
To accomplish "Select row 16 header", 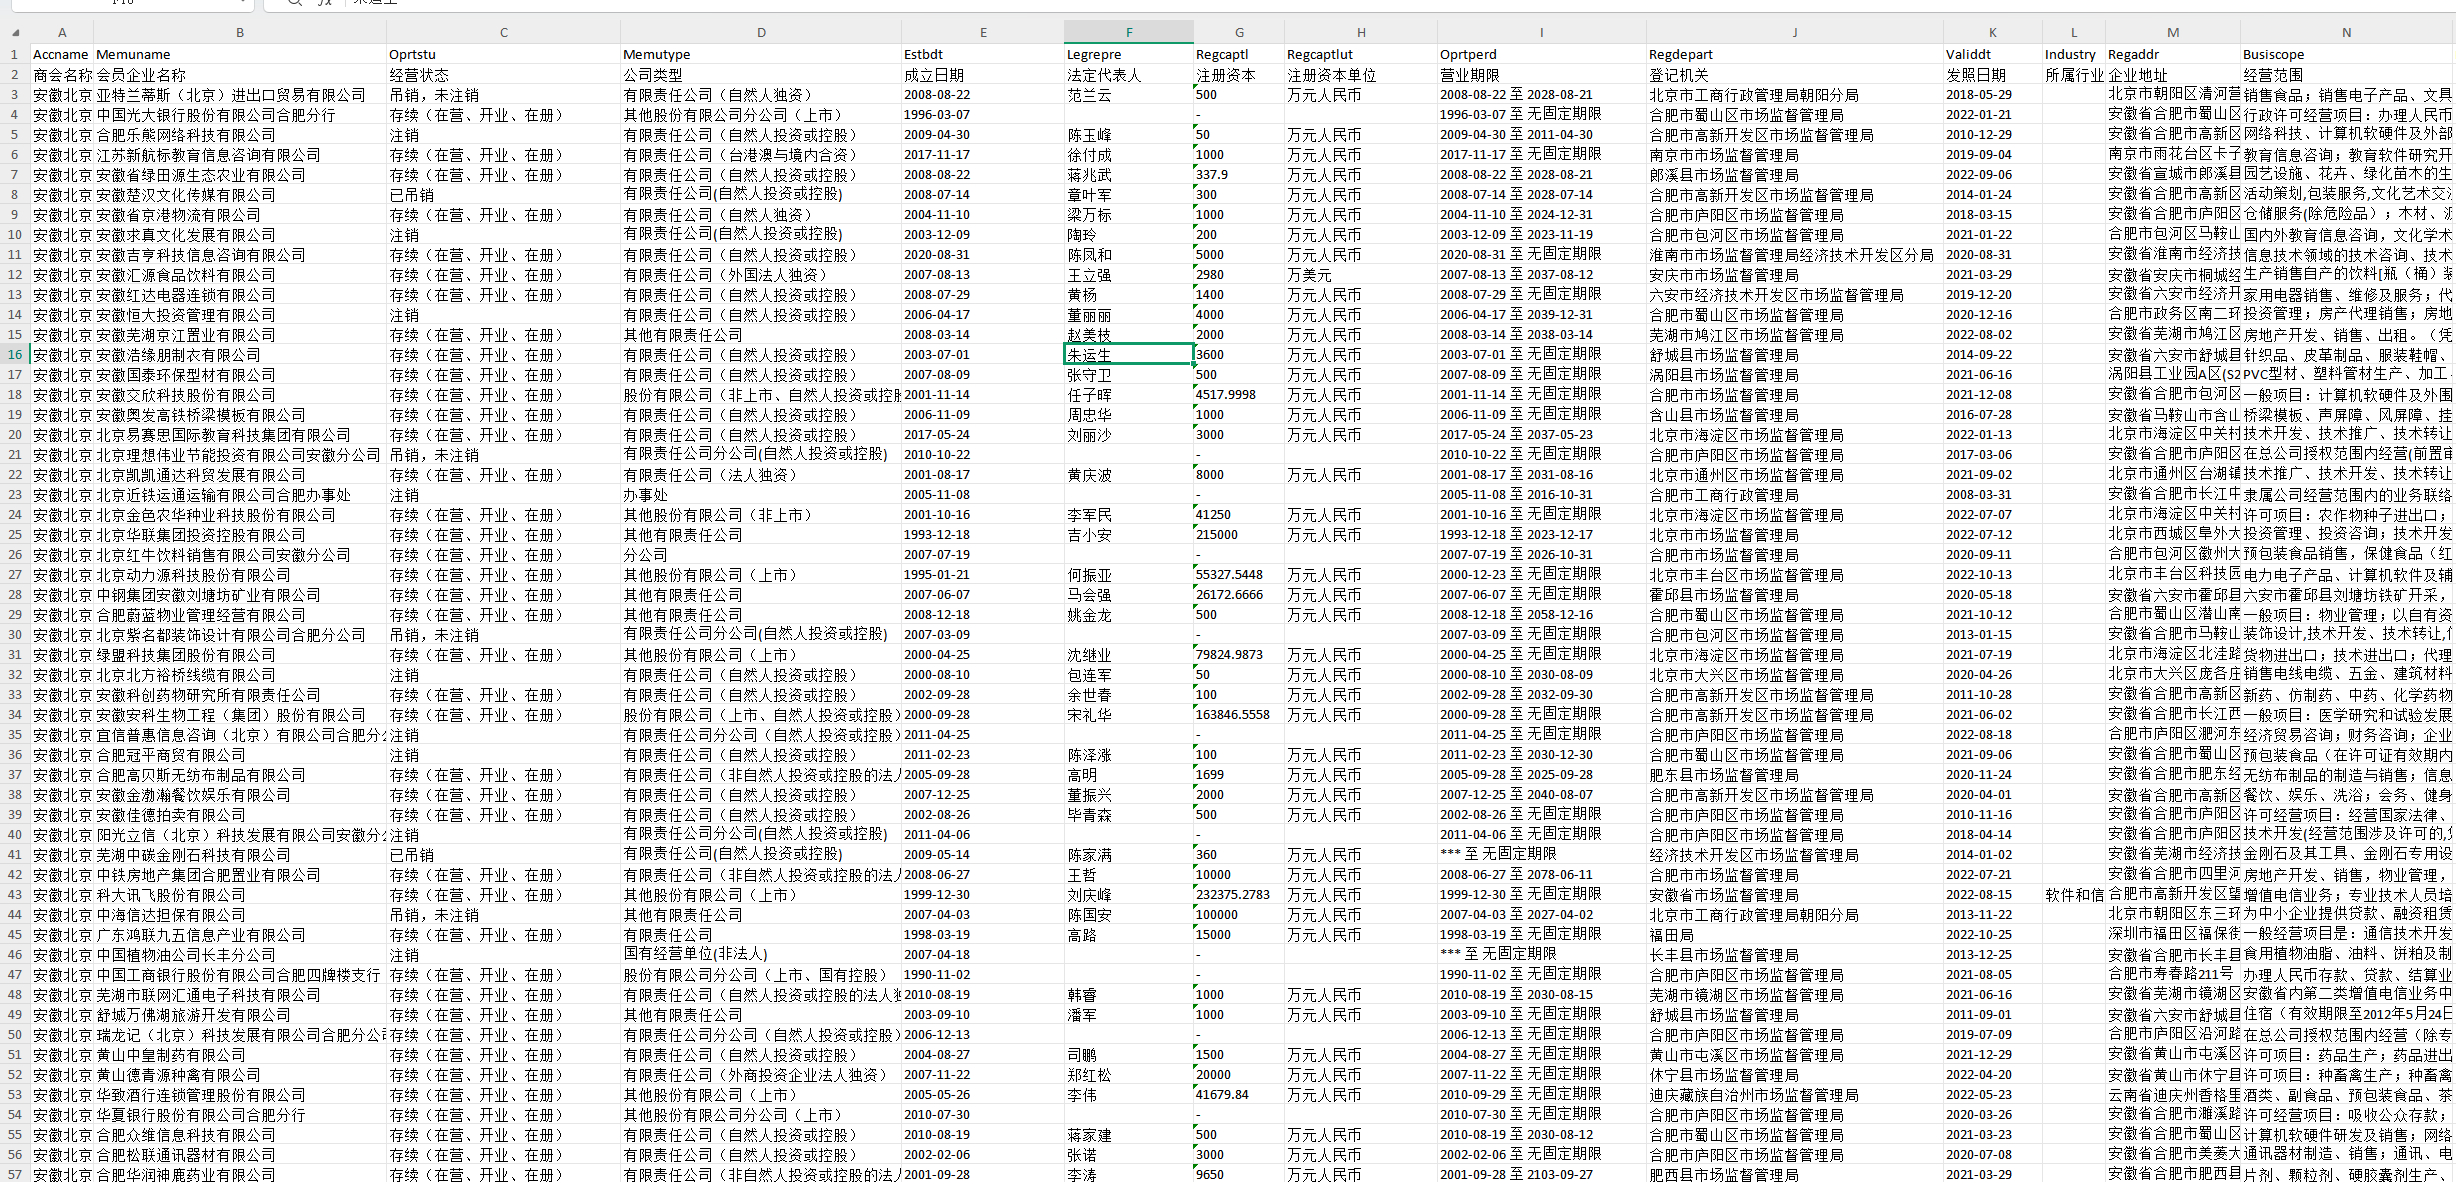I will pyautogui.click(x=14, y=354).
